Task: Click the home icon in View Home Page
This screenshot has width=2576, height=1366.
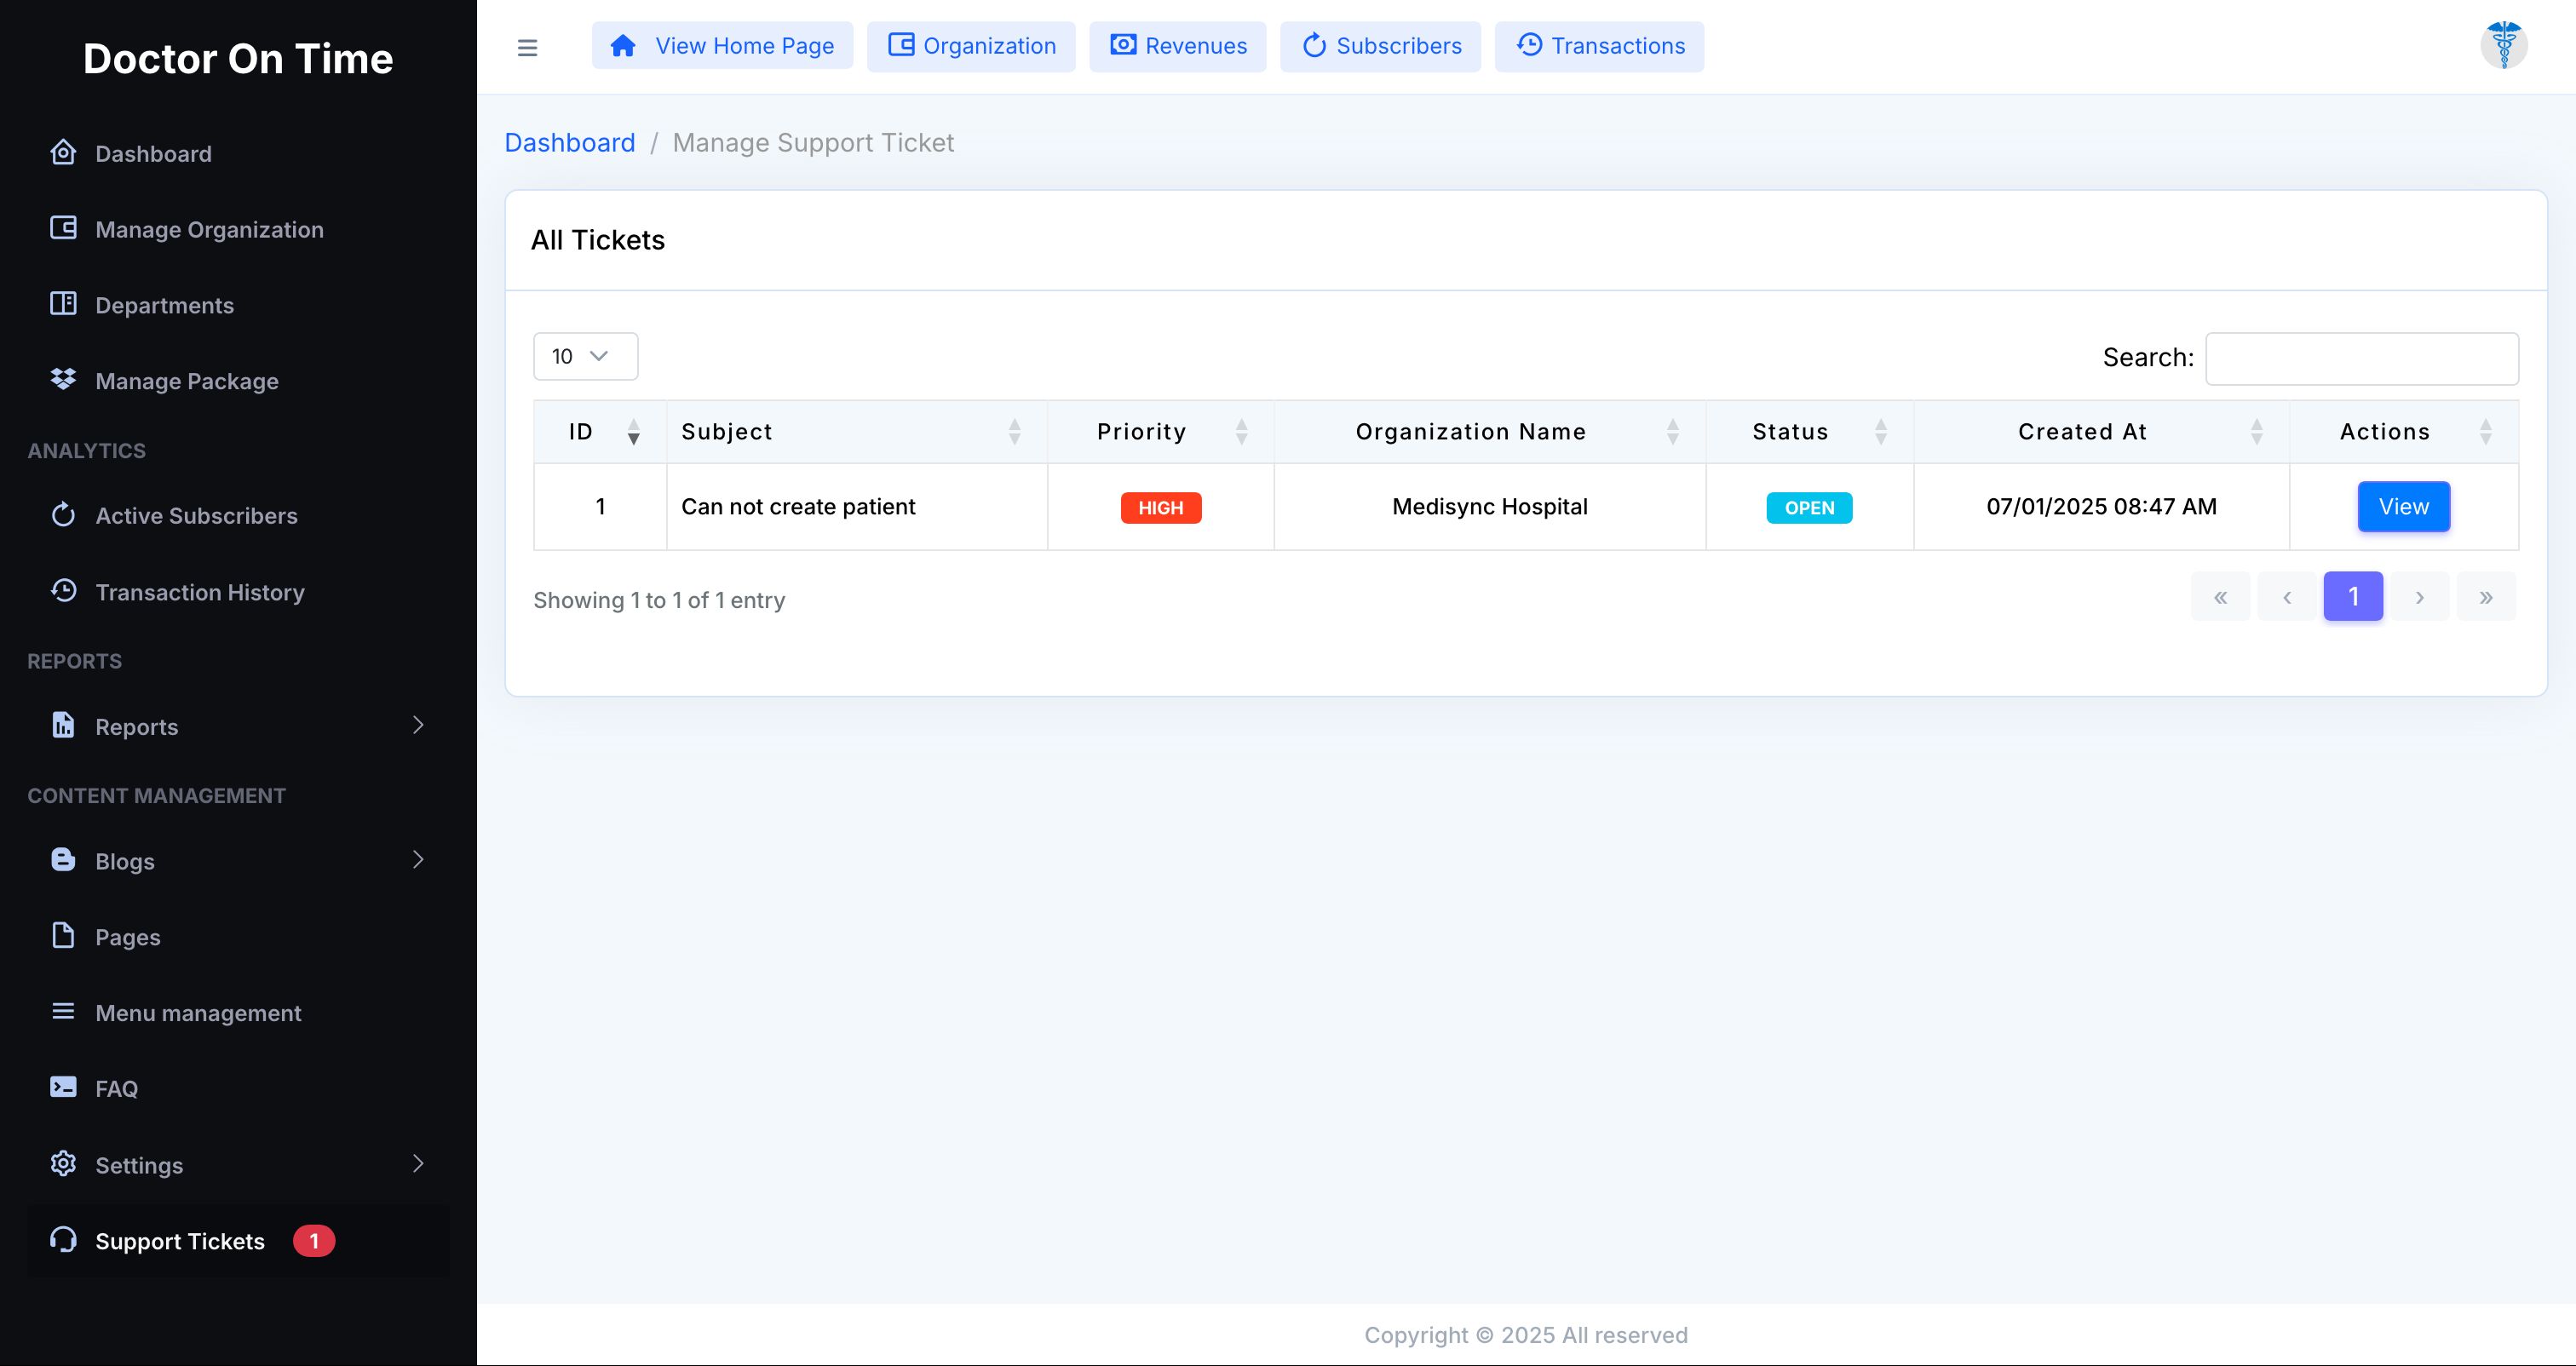Action: pyautogui.click(x=623, y=46)
